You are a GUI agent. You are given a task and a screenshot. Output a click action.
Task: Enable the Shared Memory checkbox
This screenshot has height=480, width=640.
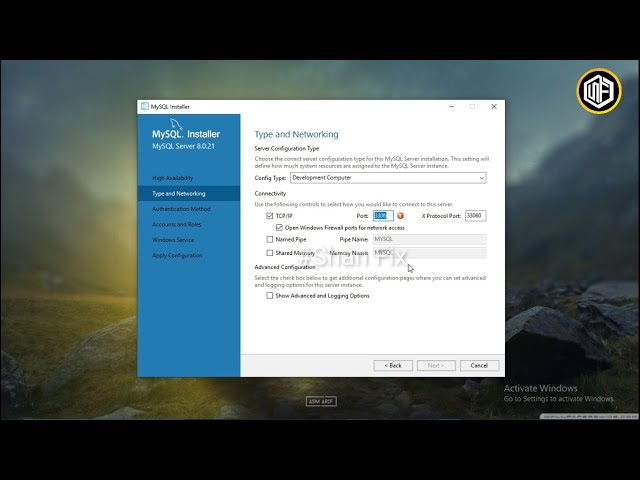(x=270, y=253)
